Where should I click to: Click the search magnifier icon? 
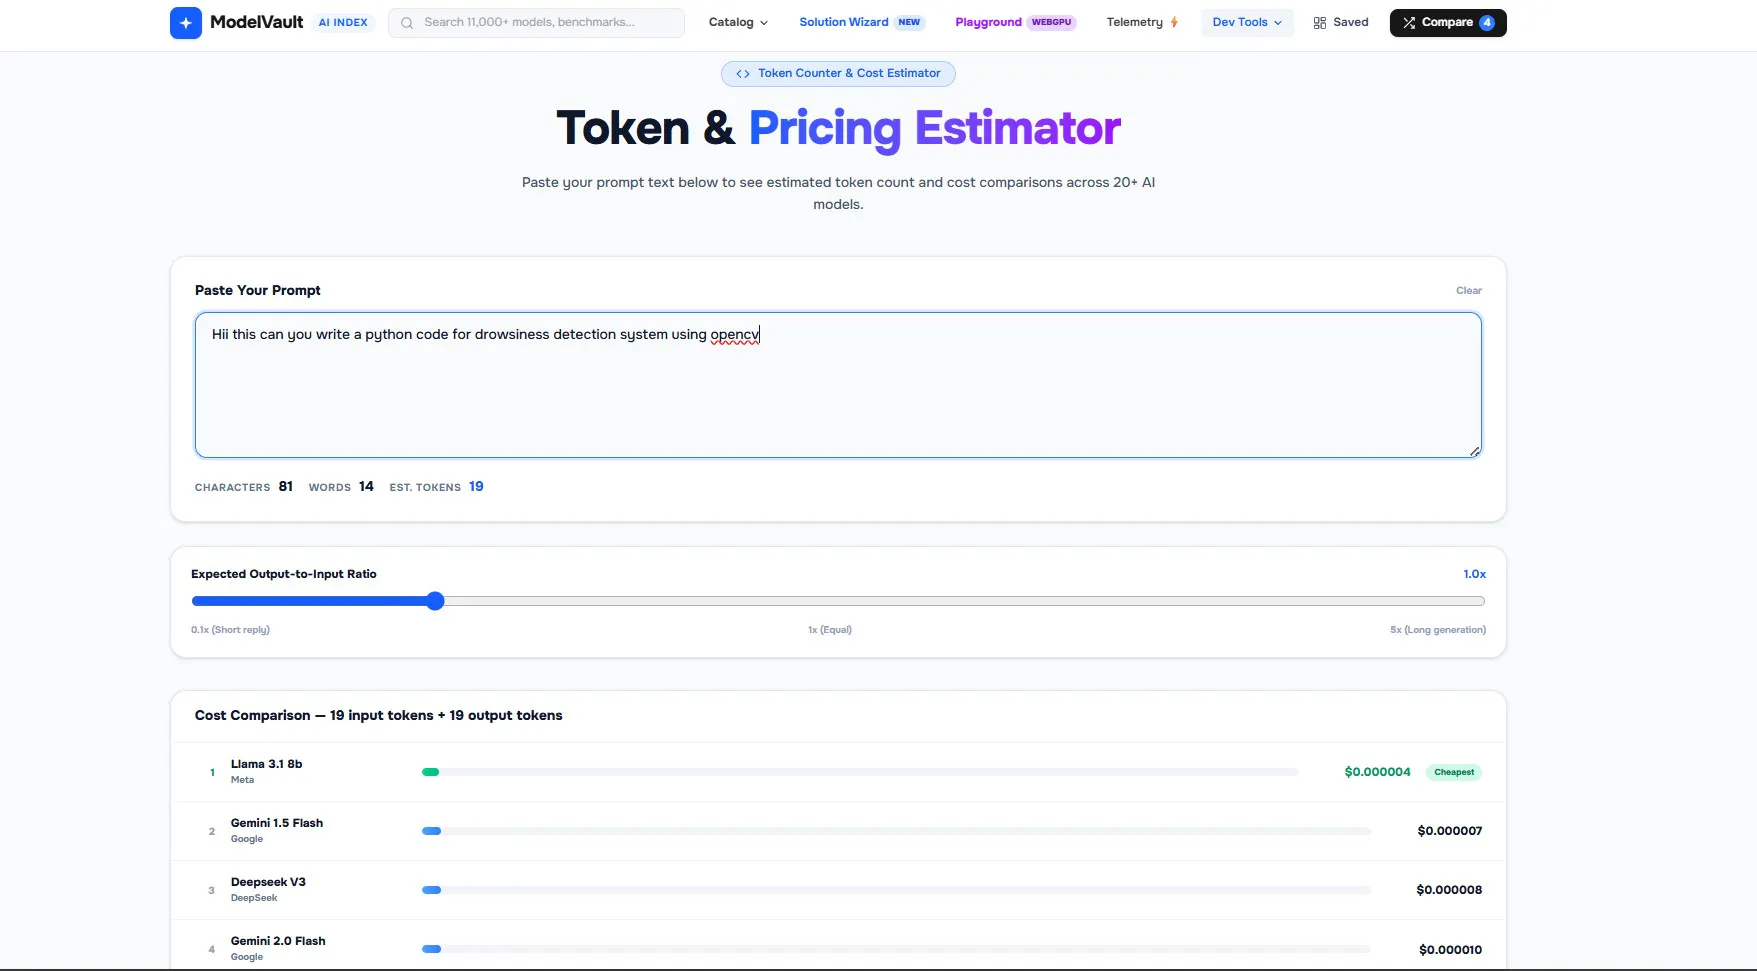[x=407, y=23]
